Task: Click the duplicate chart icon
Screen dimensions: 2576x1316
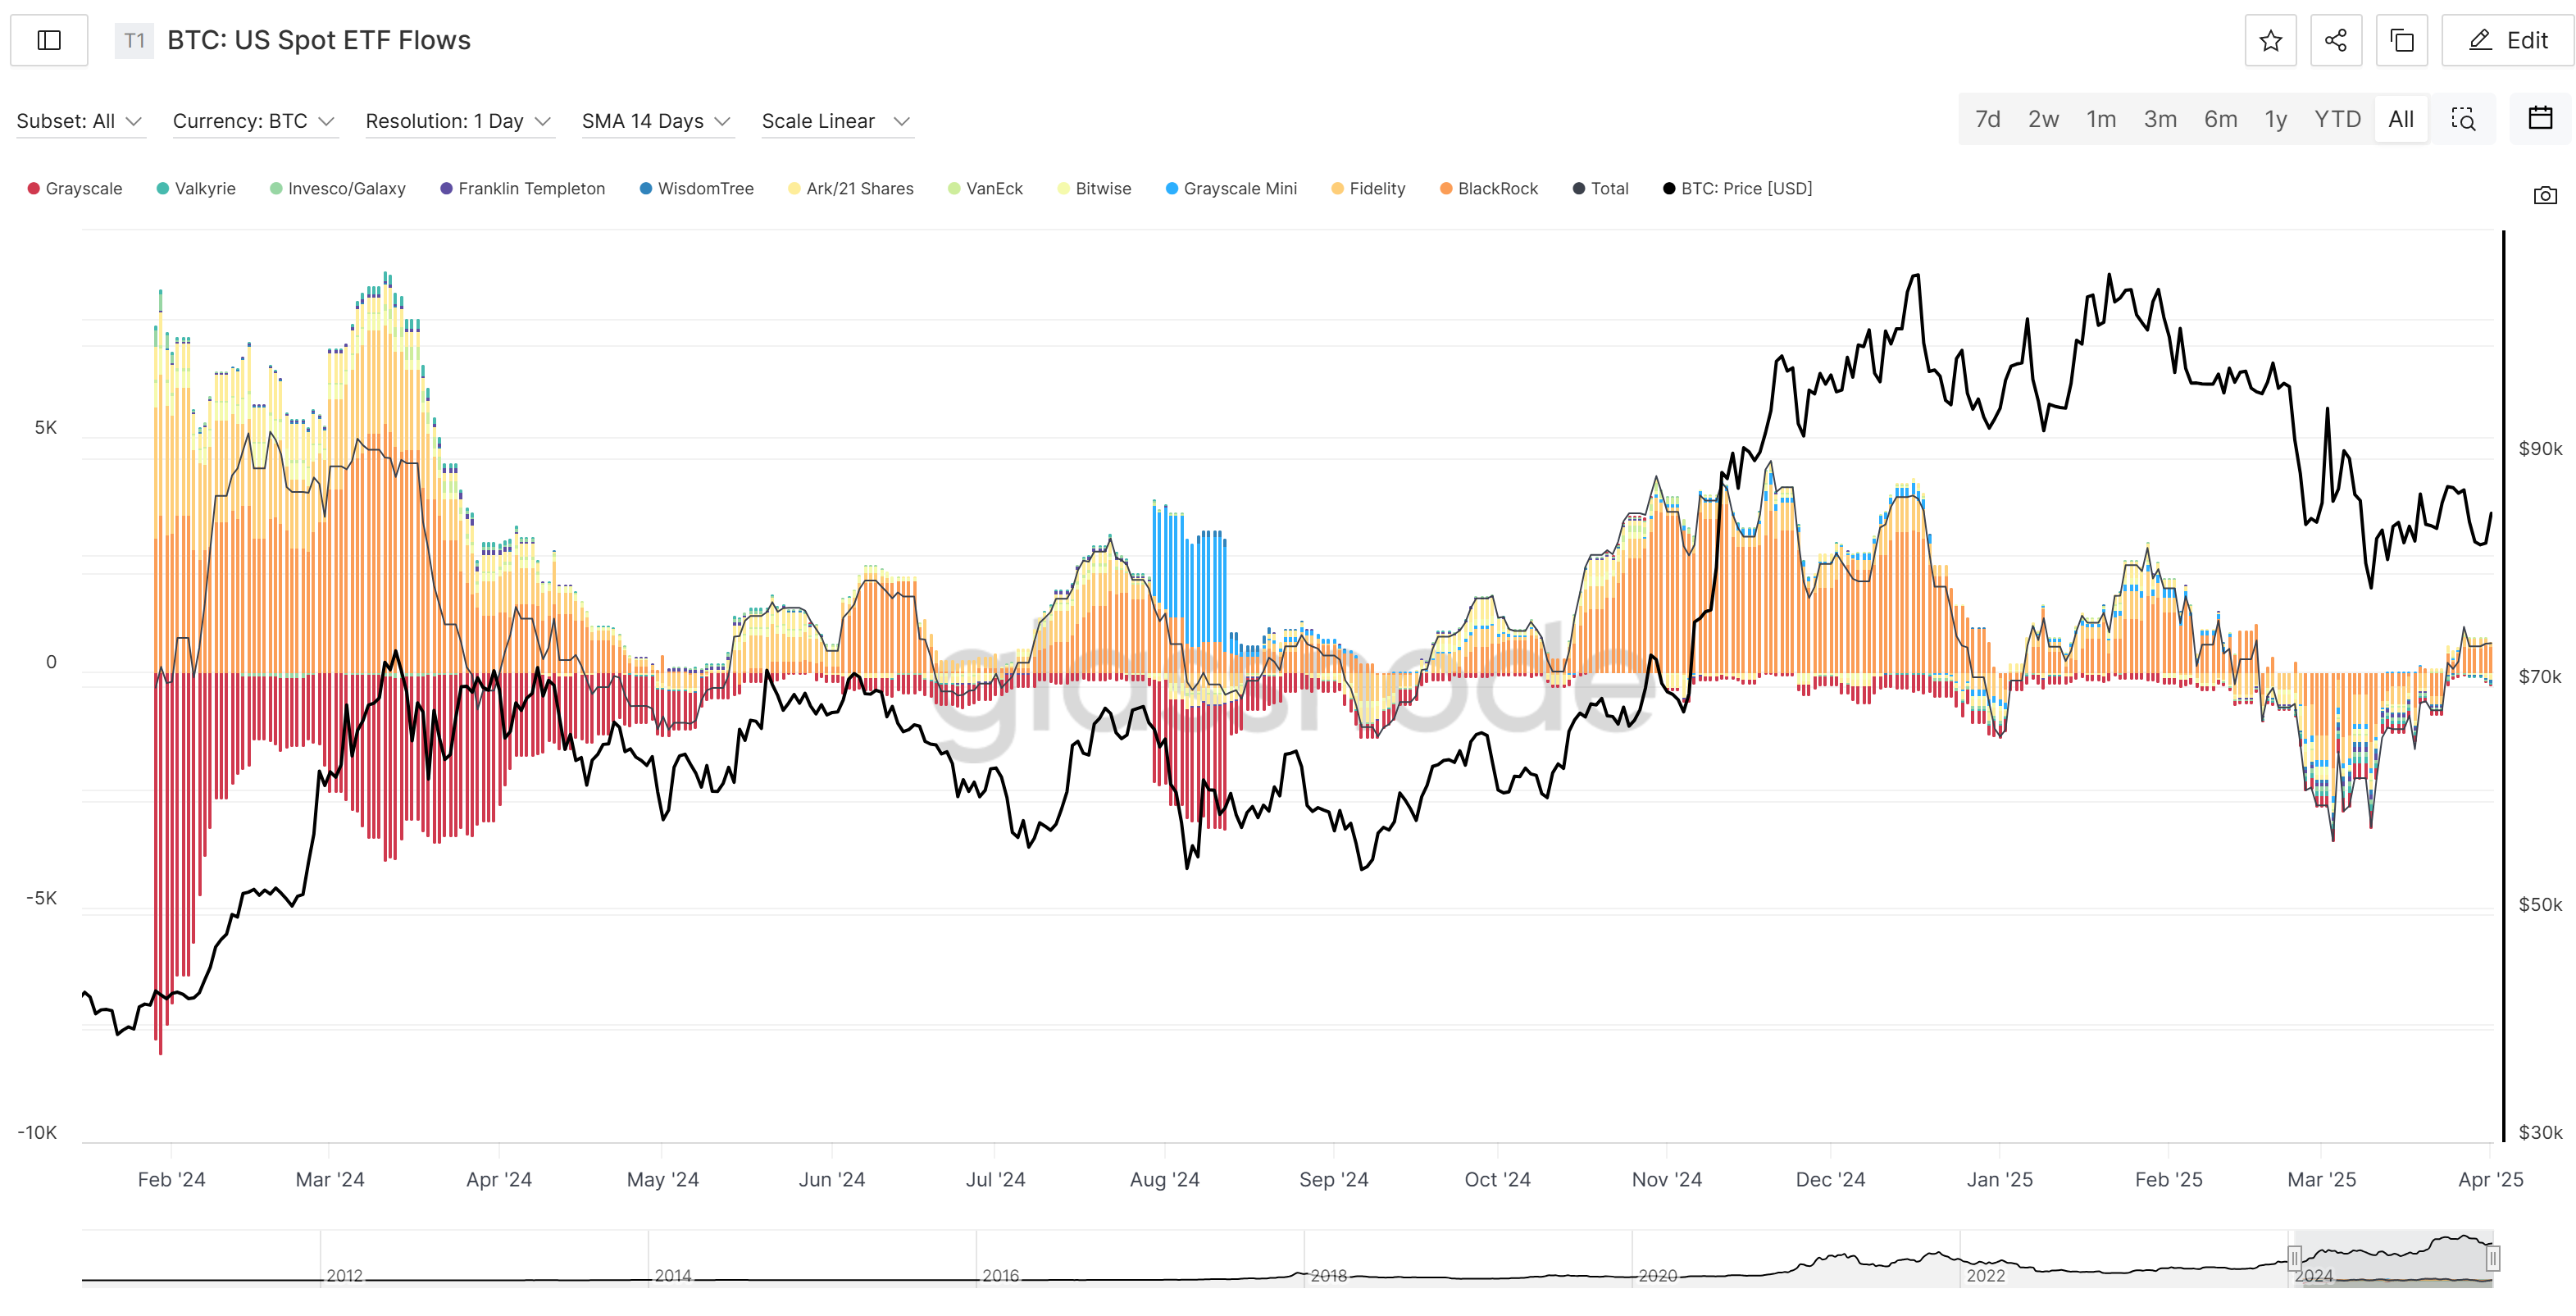Action: [x=2401, y=40]
